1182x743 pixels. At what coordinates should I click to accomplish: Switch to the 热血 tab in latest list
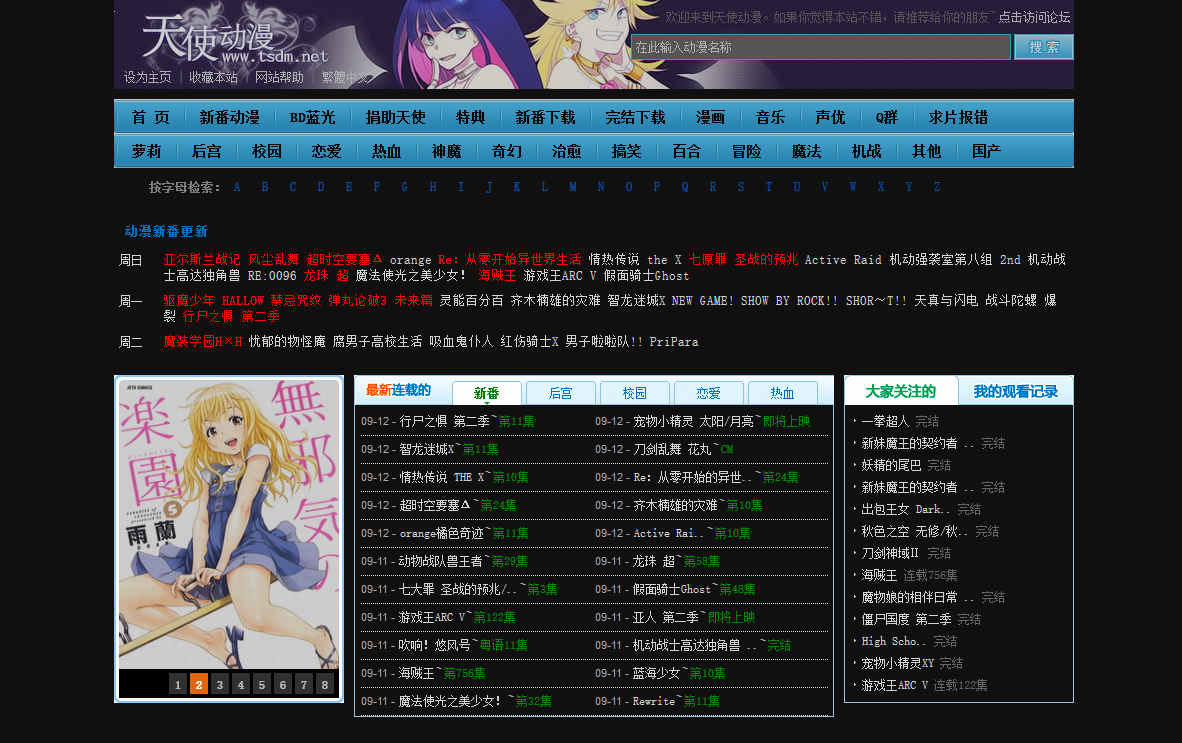coord(782,393)
